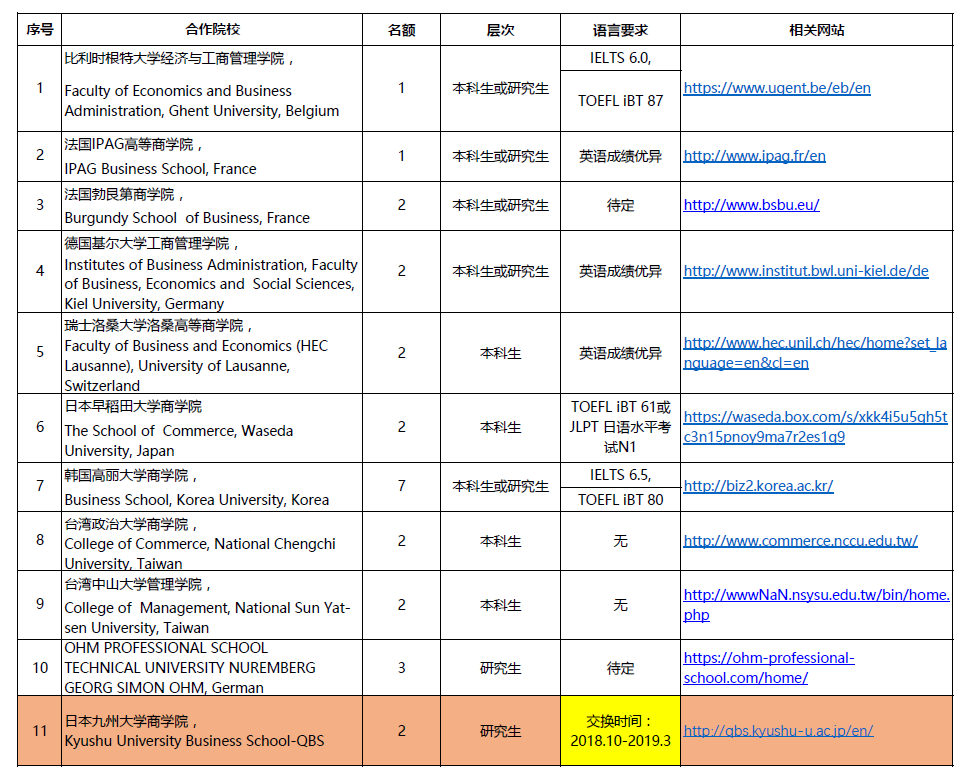968x779 pixels.
Task: Click the National Chengchi University cell
Action: [212, 541]
